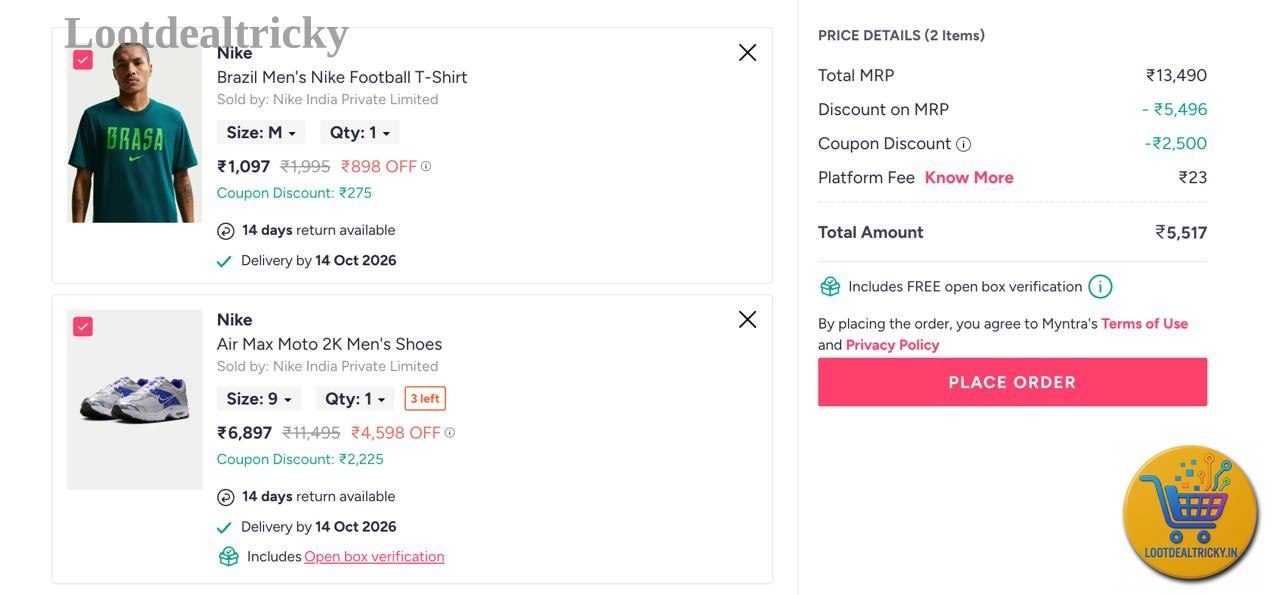Click the PRICE DETAILS (2 Items) heading

tap(901, 36)
